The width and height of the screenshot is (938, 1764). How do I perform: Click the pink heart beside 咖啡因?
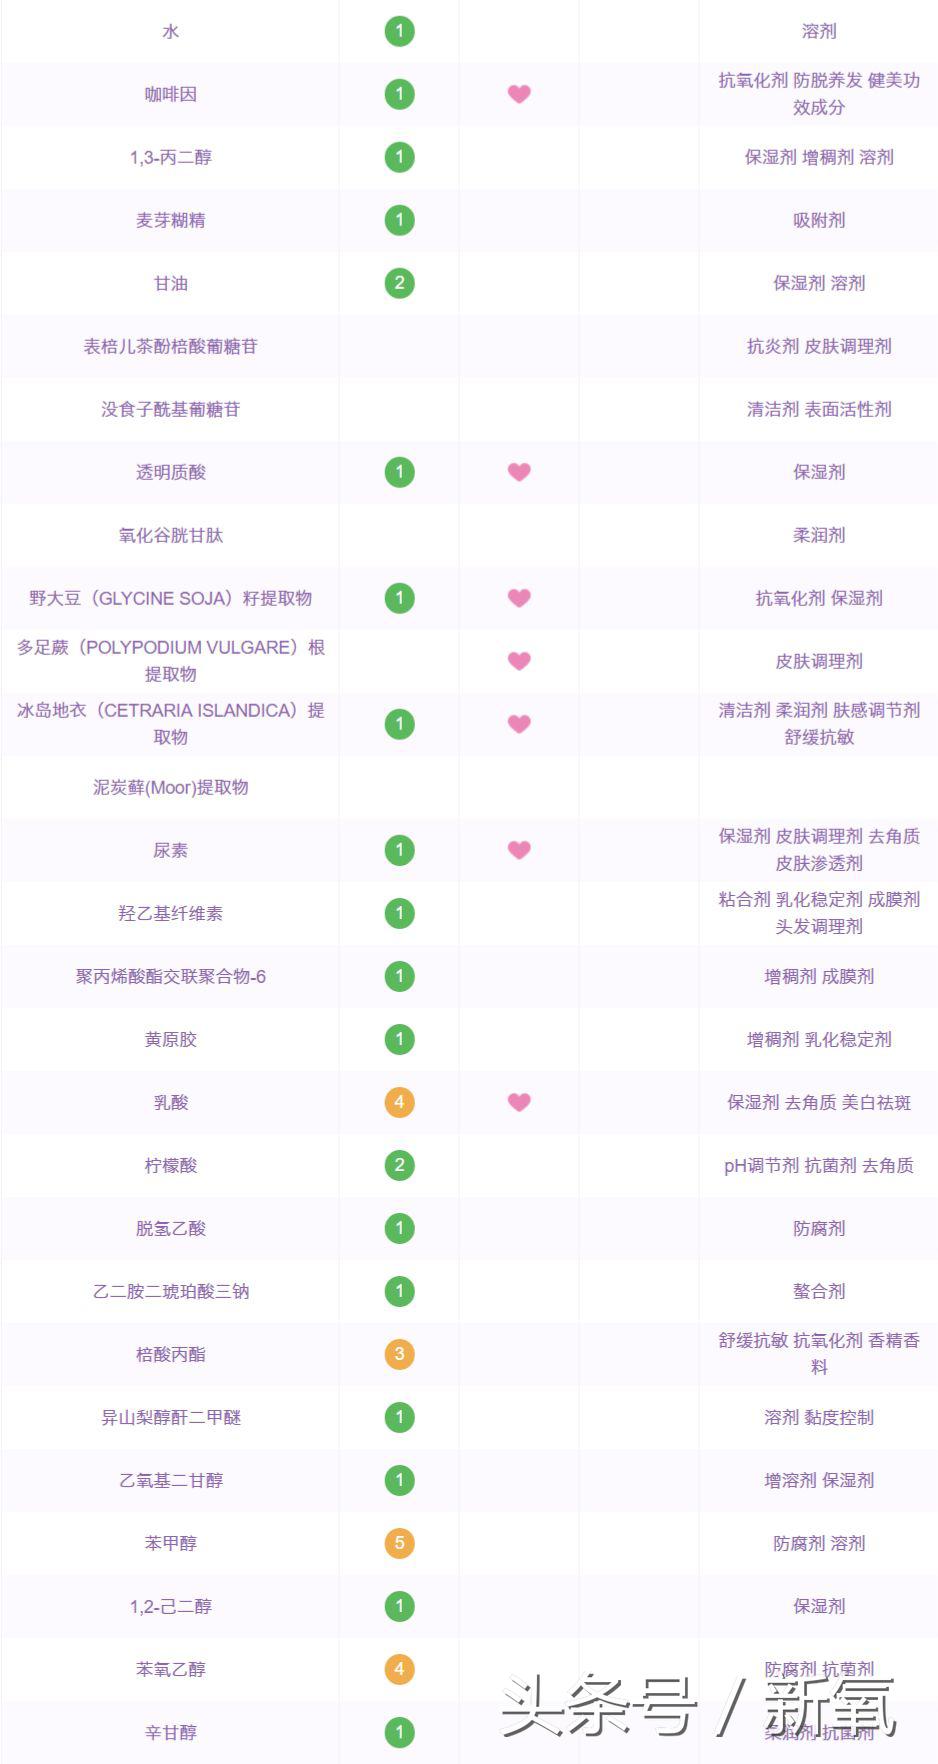click(519, 94)
